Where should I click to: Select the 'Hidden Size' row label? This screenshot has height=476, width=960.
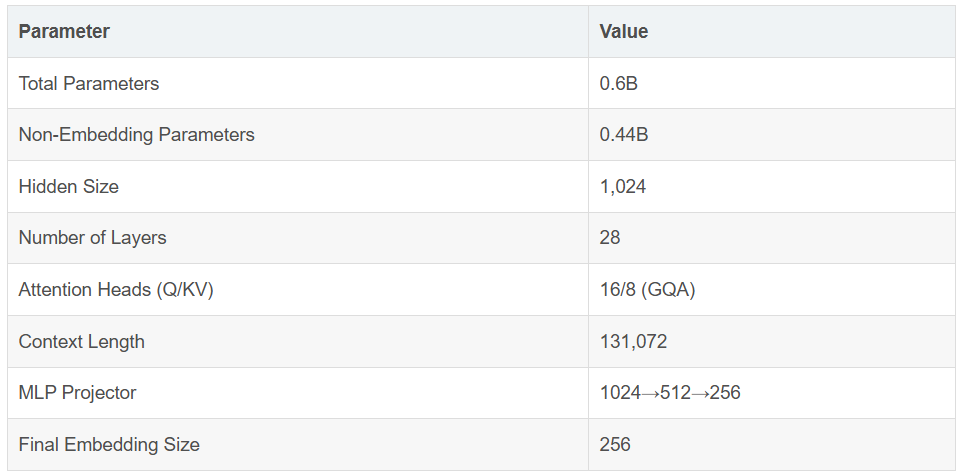click(69, 186)
